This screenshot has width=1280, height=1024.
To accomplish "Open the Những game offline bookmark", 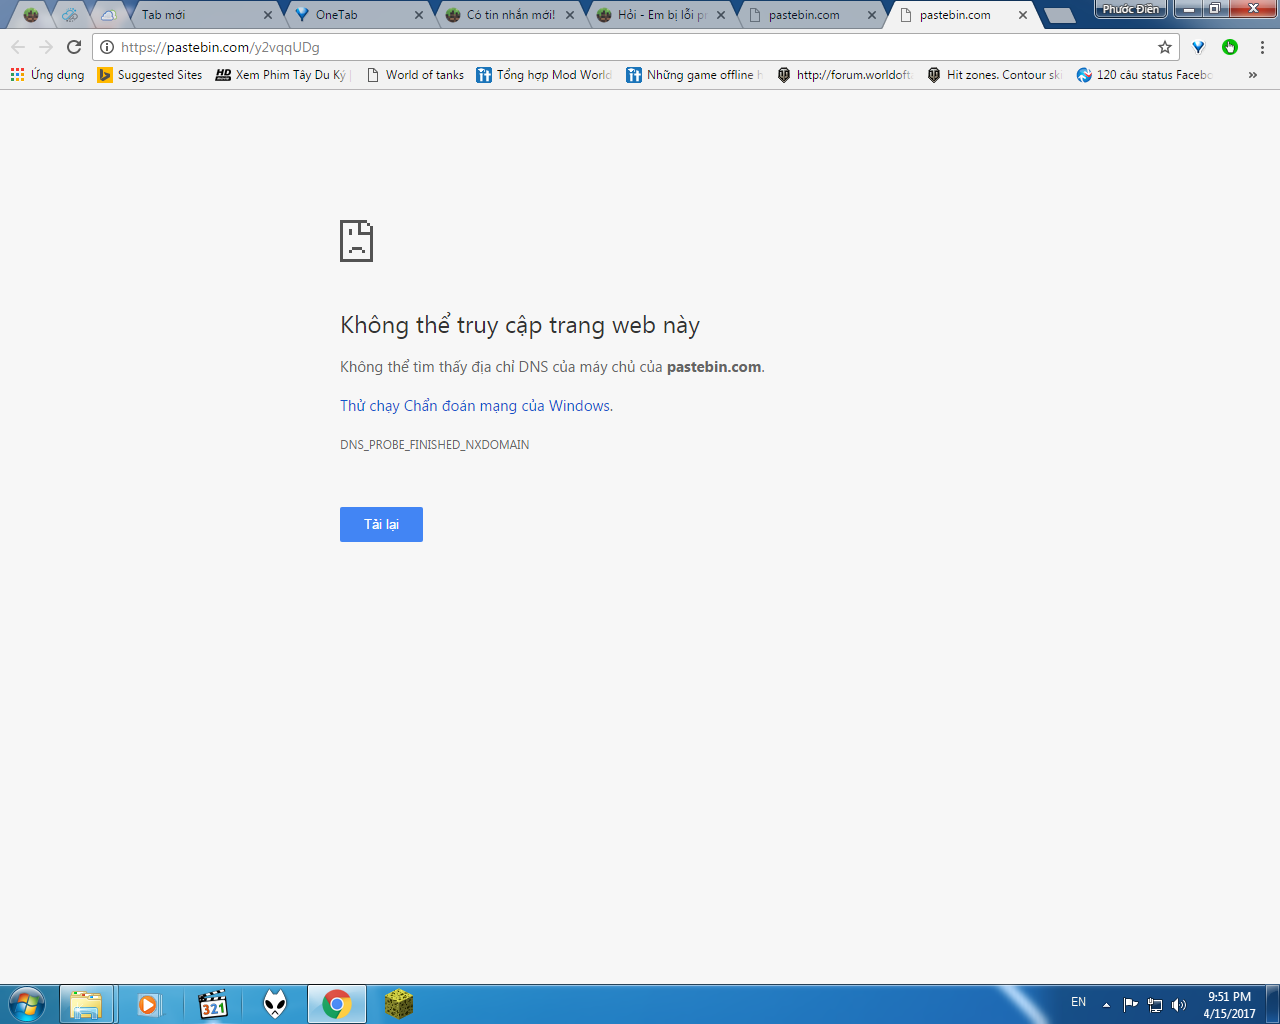I will 694,75.
